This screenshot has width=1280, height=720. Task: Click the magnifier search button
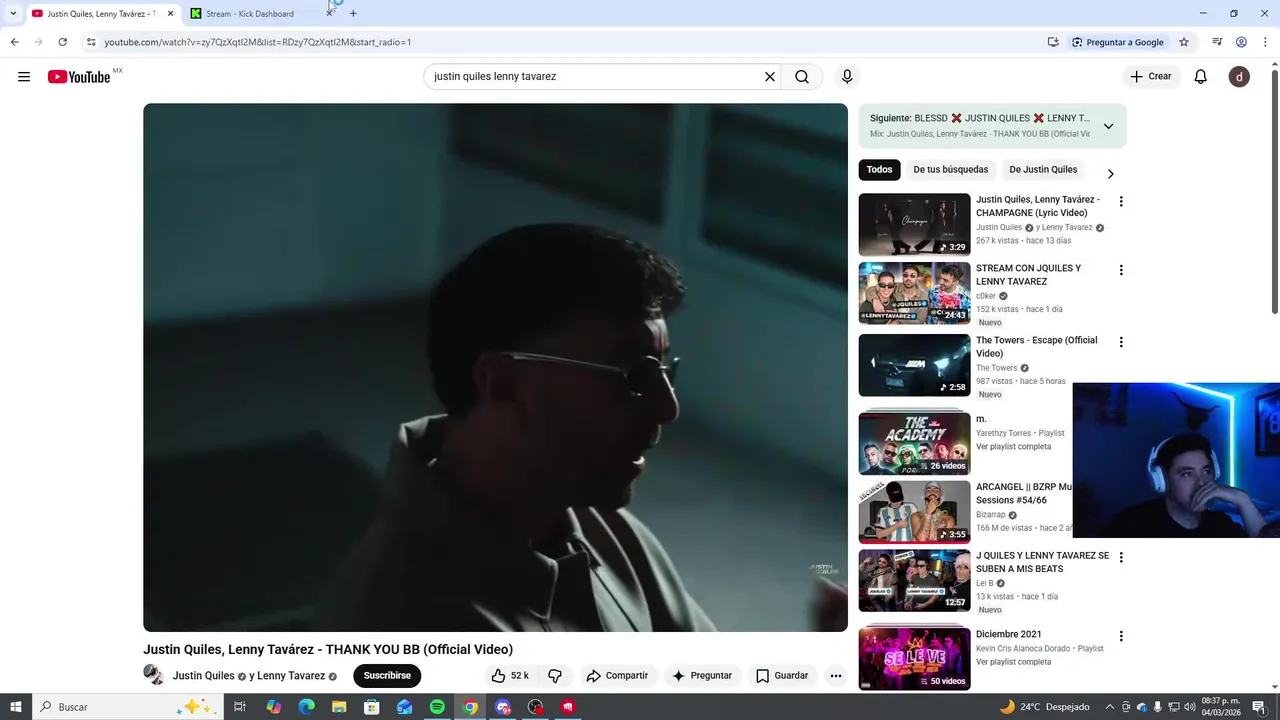tap(802, 77)
